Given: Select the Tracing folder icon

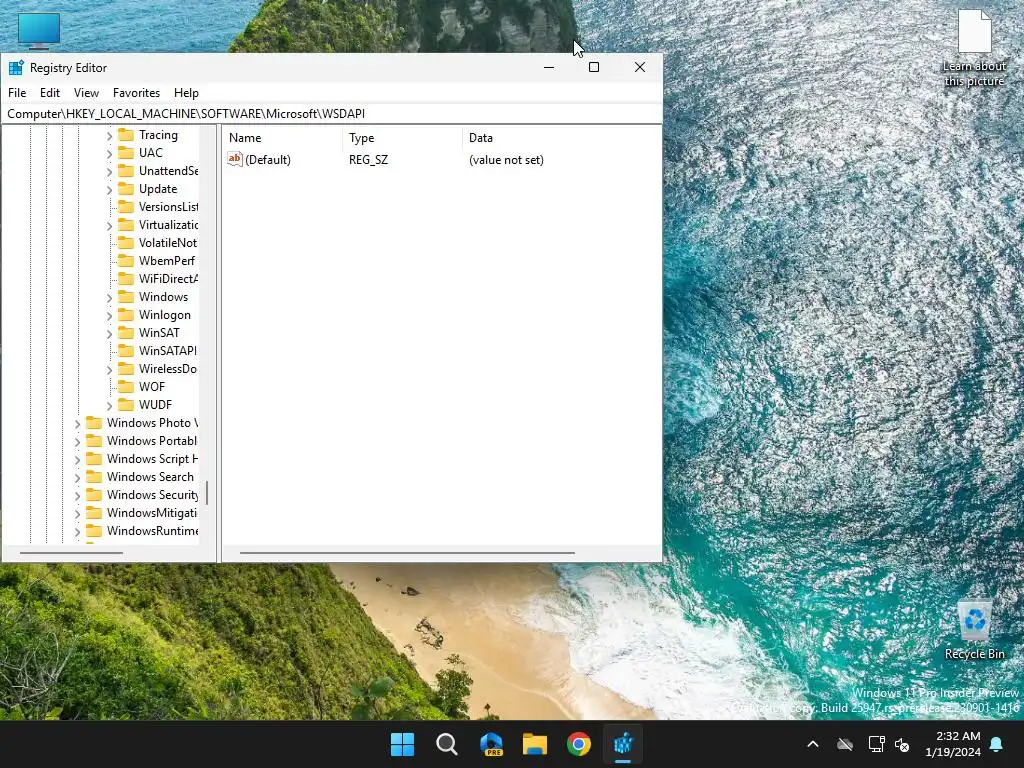Looking at the screenshot, I should coord(126,135).
